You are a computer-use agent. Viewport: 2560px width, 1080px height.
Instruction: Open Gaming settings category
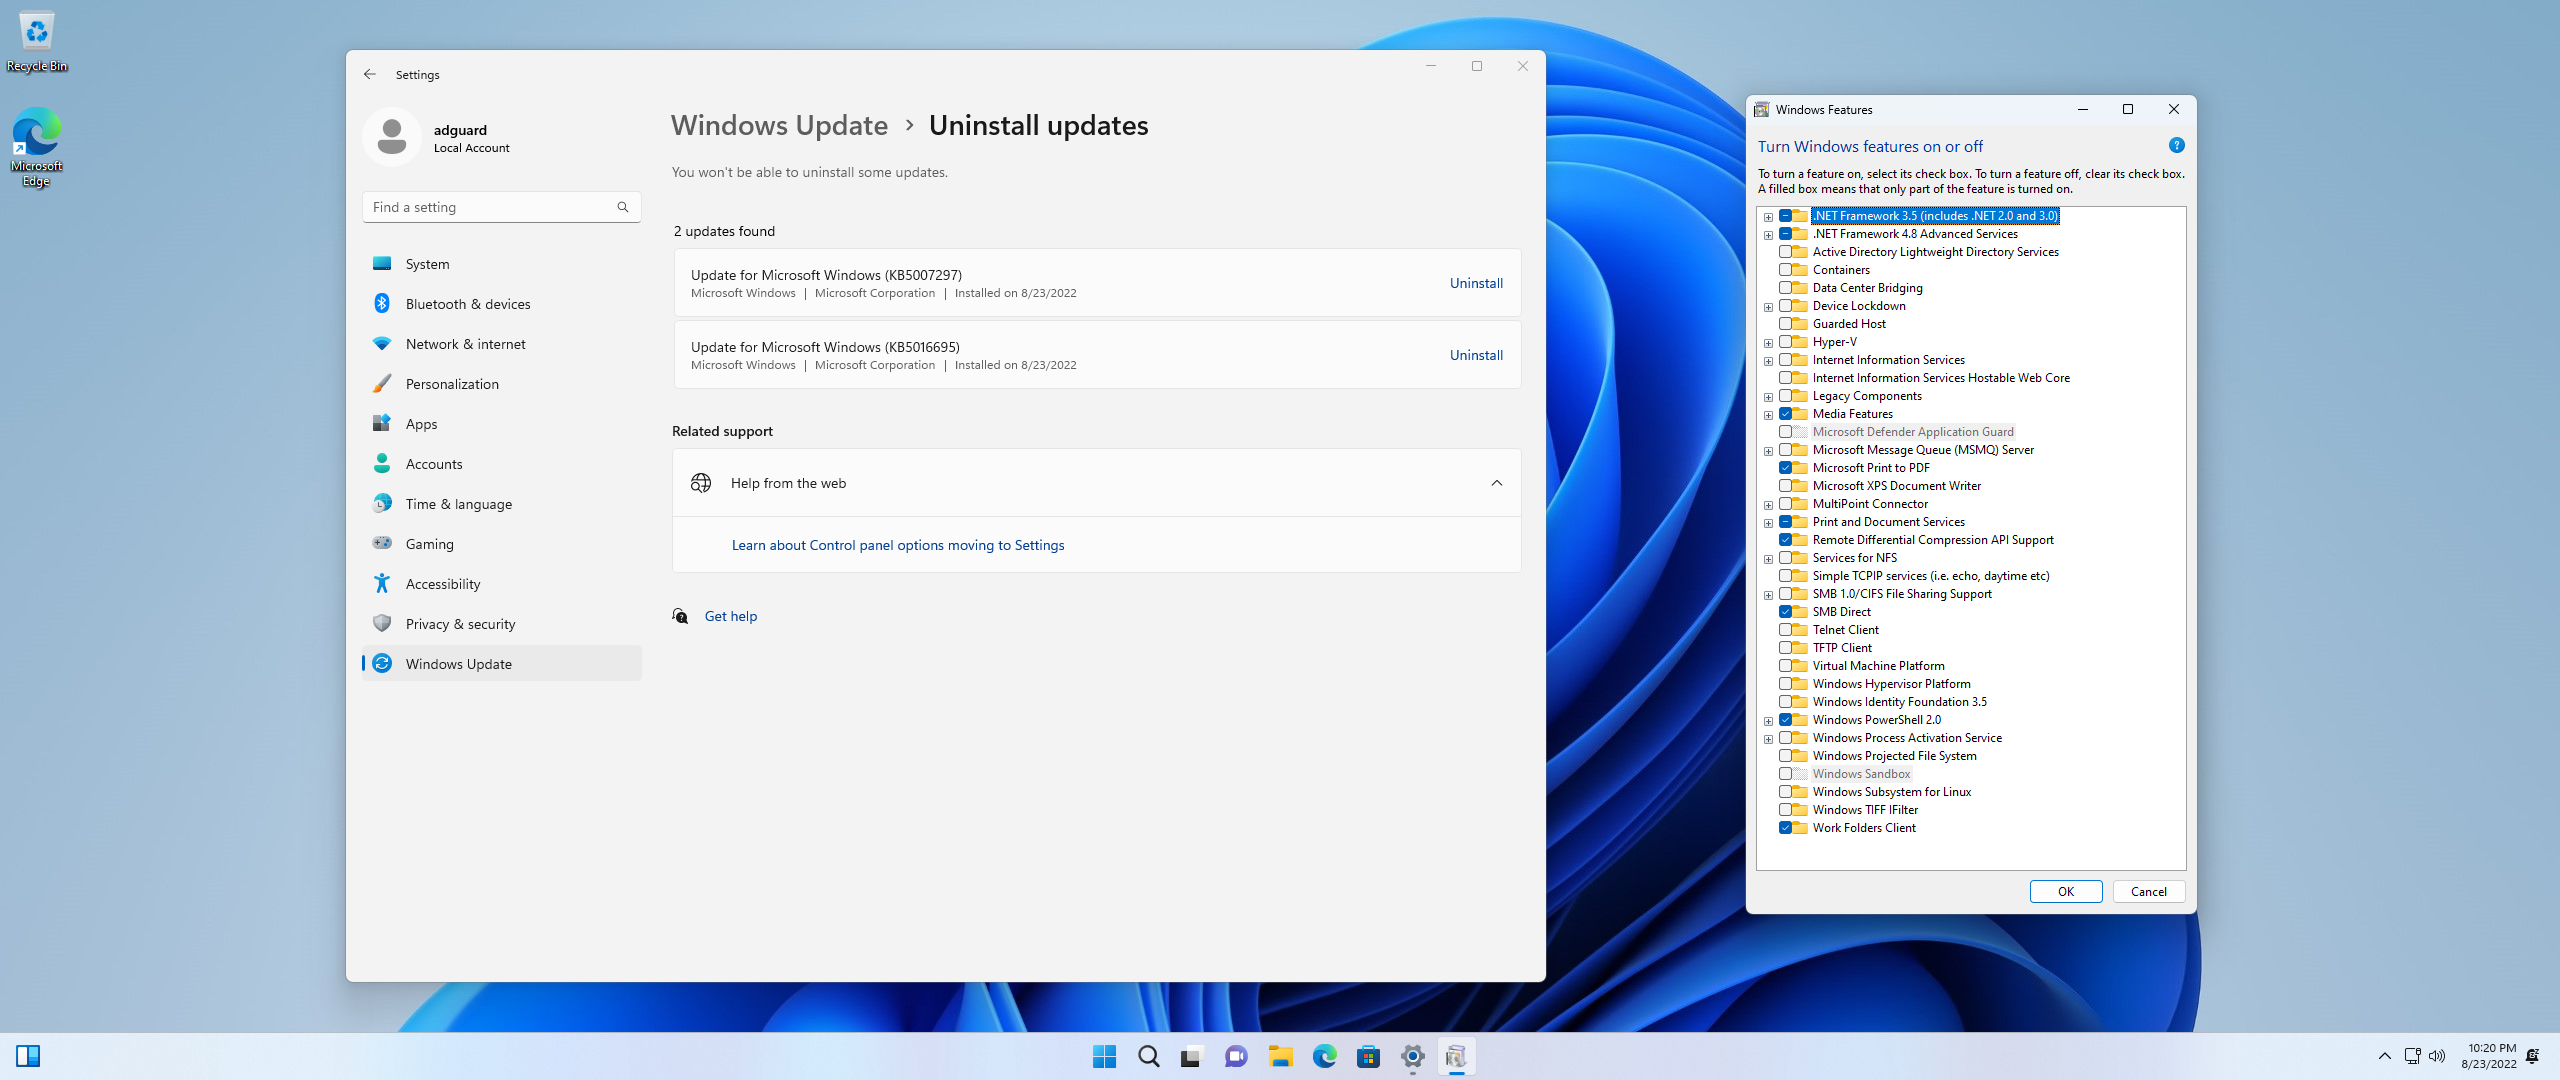pyautogui.click(x=502, y=544)
